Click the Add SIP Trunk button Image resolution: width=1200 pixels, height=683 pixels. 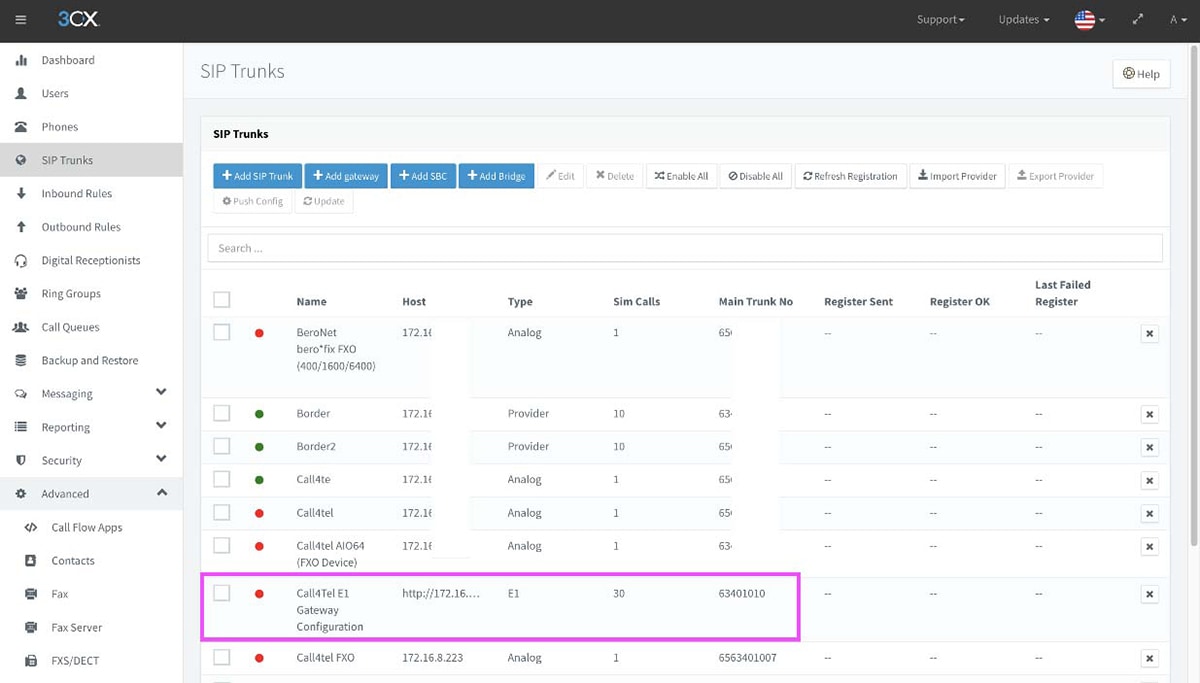[257, 176]
